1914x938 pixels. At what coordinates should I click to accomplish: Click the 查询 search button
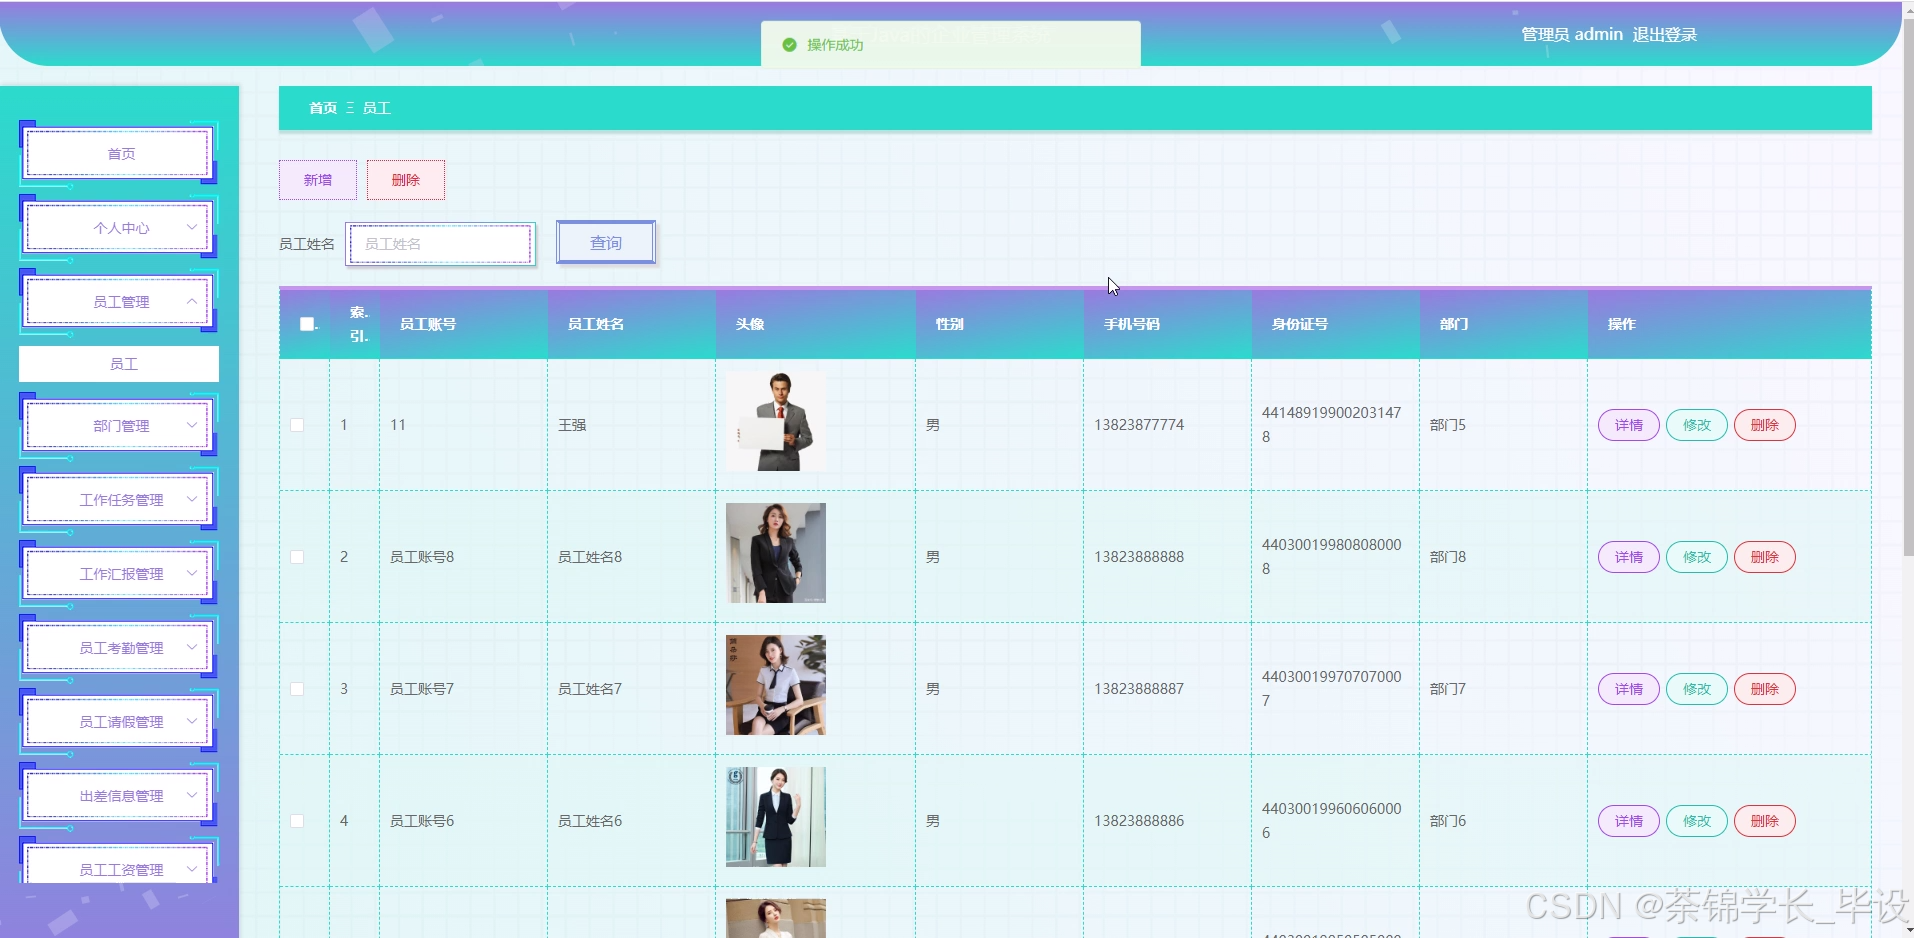pos(606,243)
